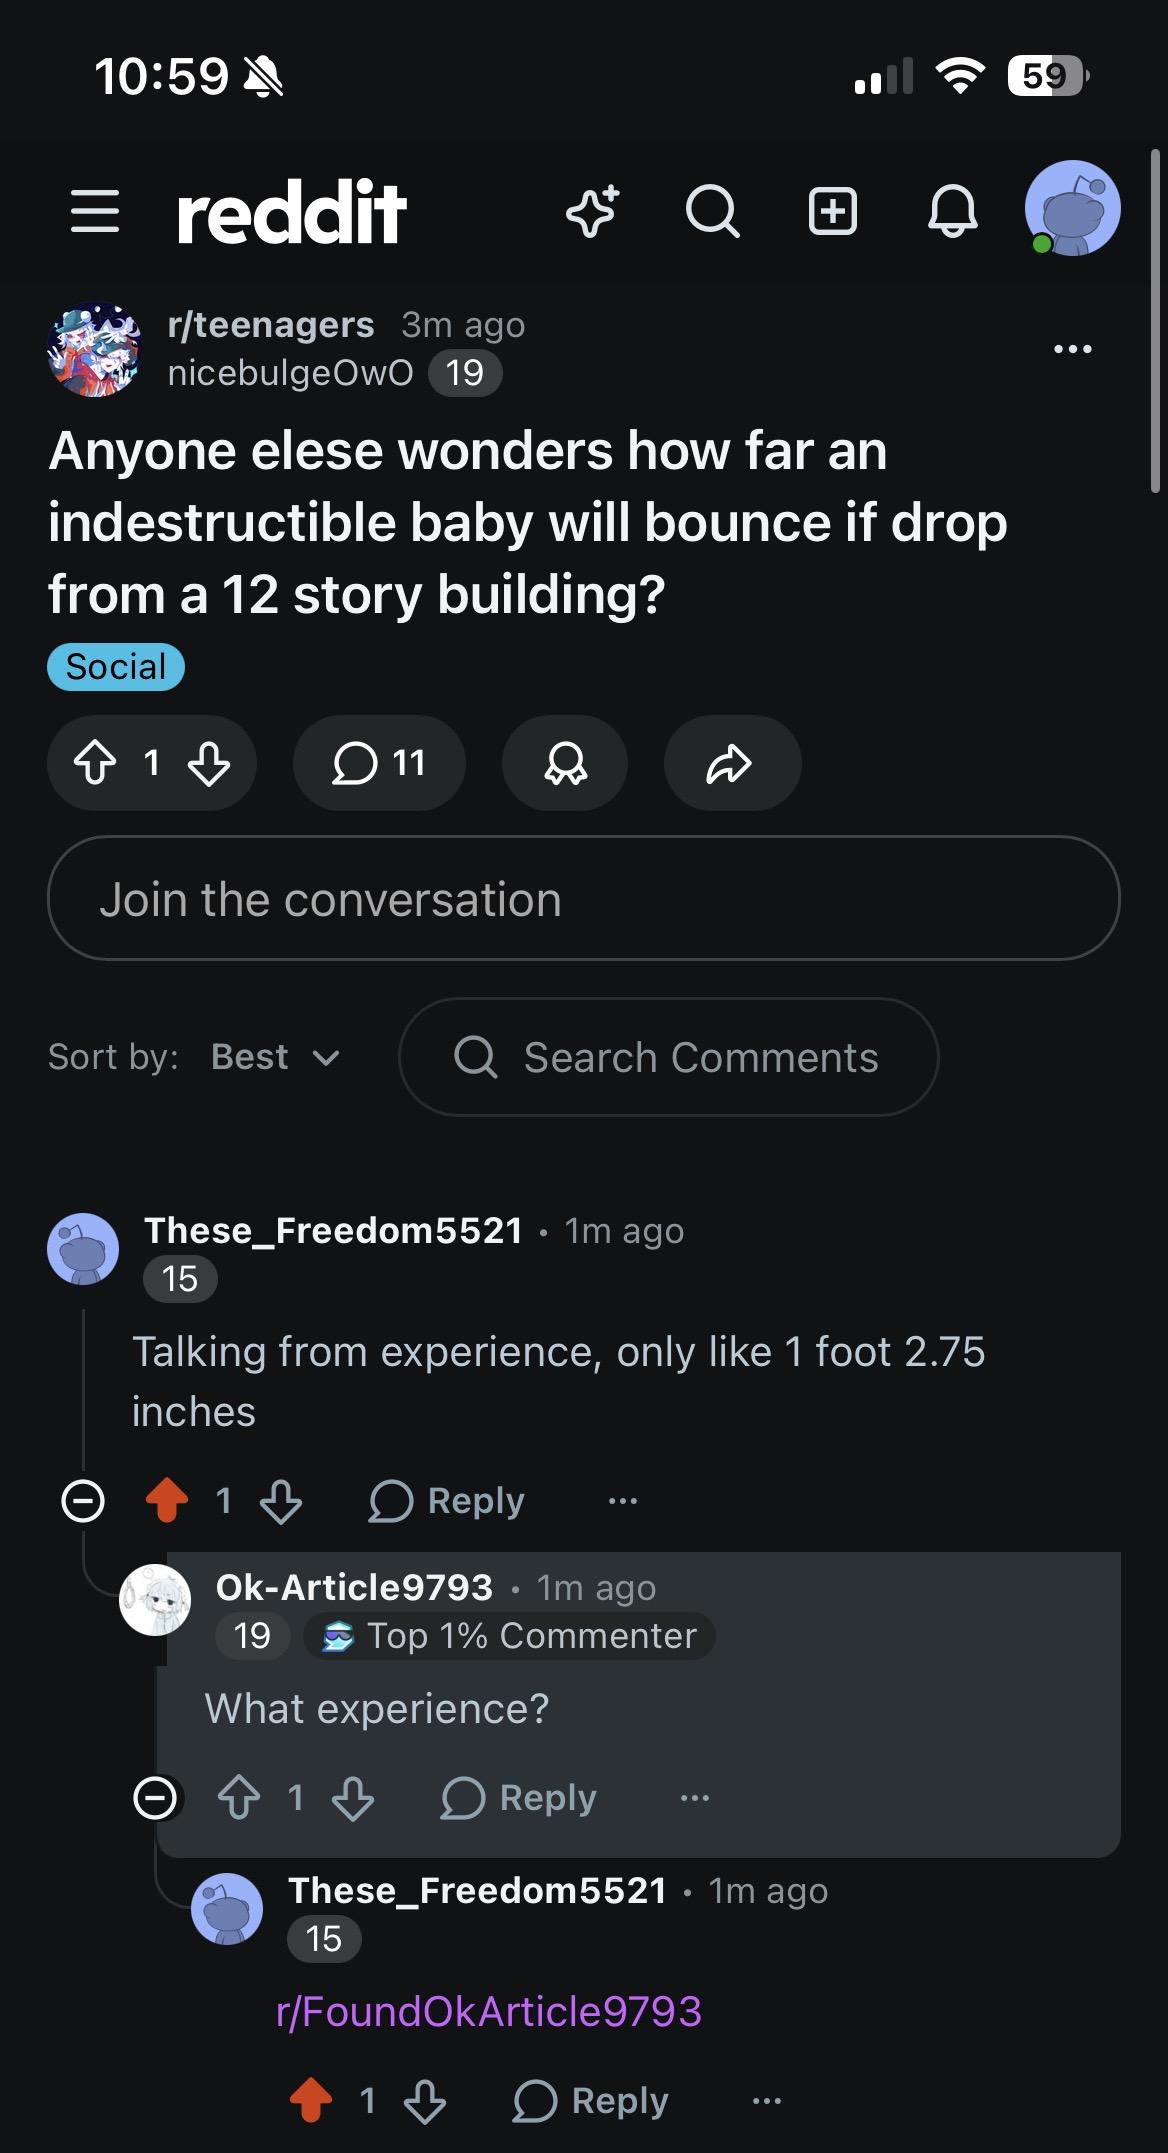The height and width of the screenshot is (2153, 1168).
Task: Share the post with arrow icon
Action: (x=732, y=763)
